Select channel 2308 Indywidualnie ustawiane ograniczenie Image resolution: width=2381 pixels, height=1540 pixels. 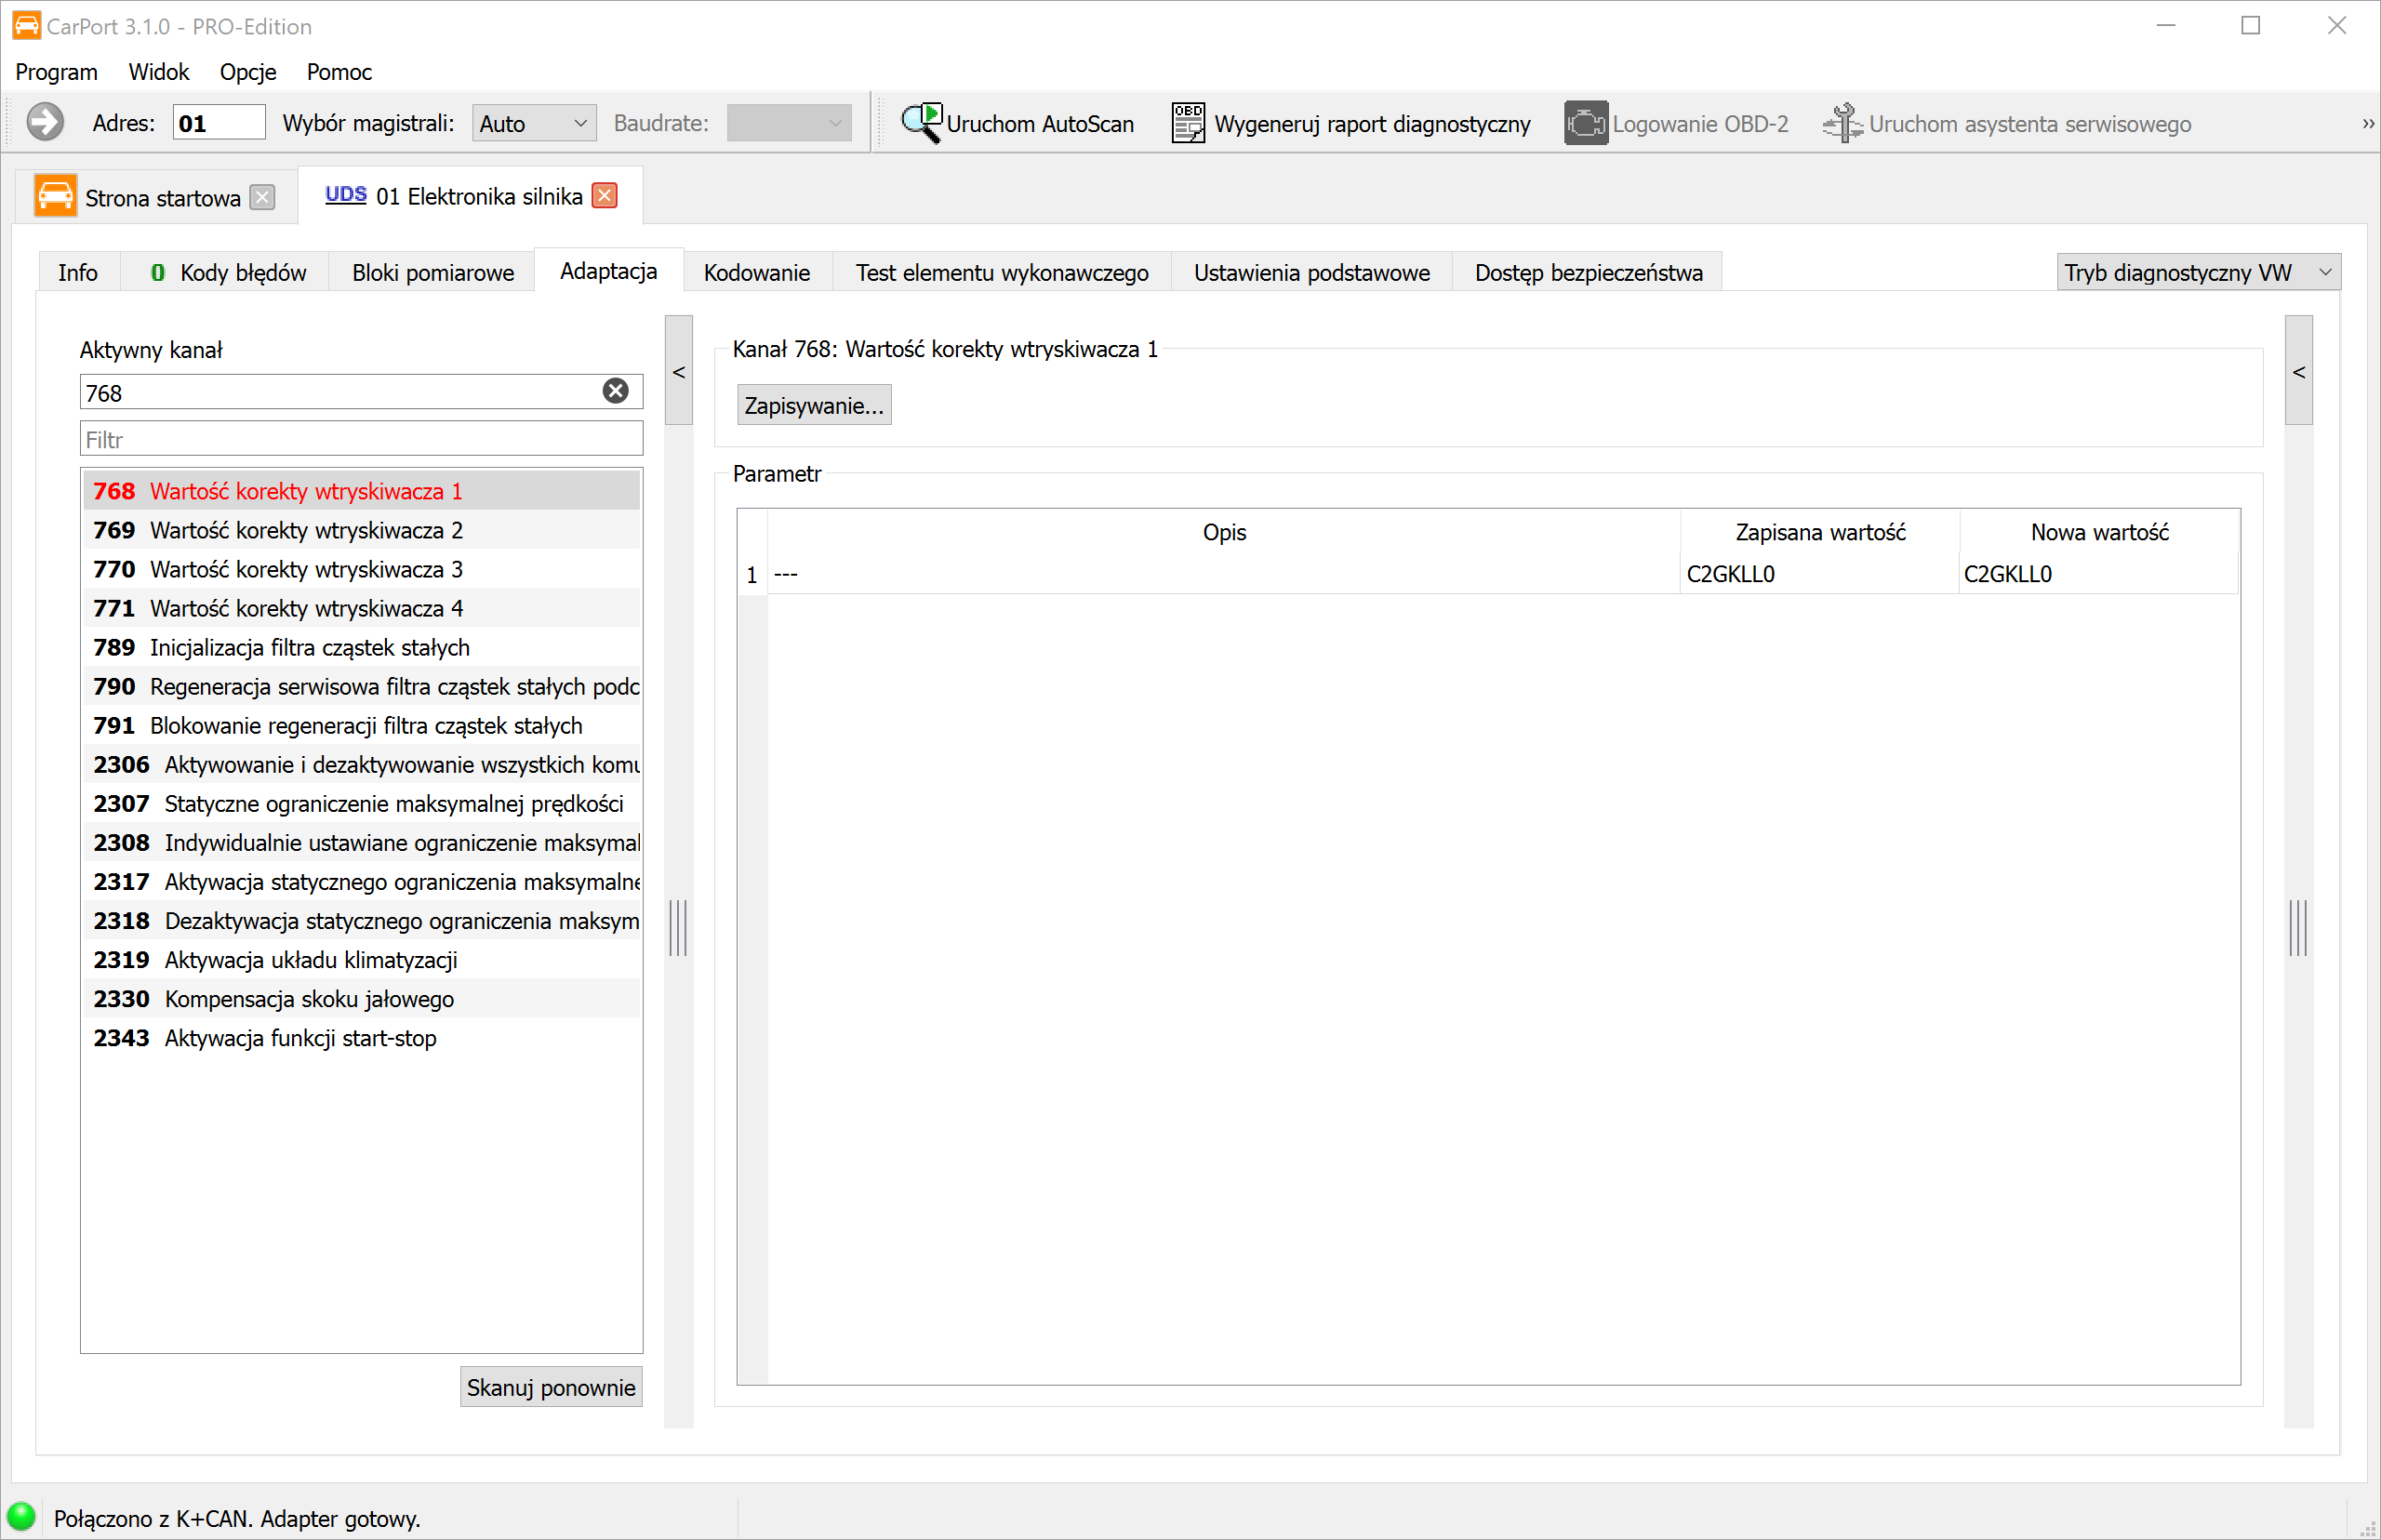[361, 842]
